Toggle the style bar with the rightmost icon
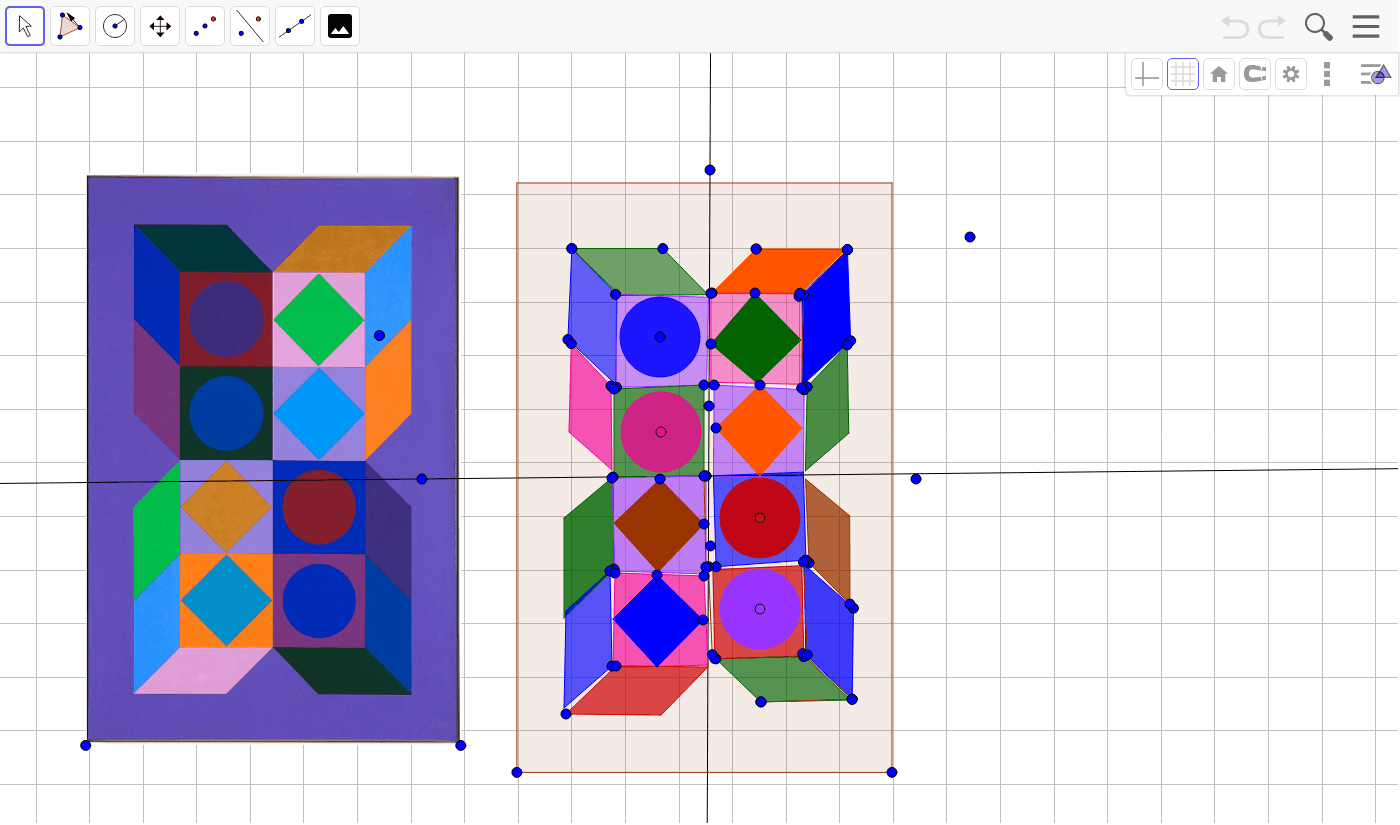1400x825 pixels. (x=1375, y=74)
